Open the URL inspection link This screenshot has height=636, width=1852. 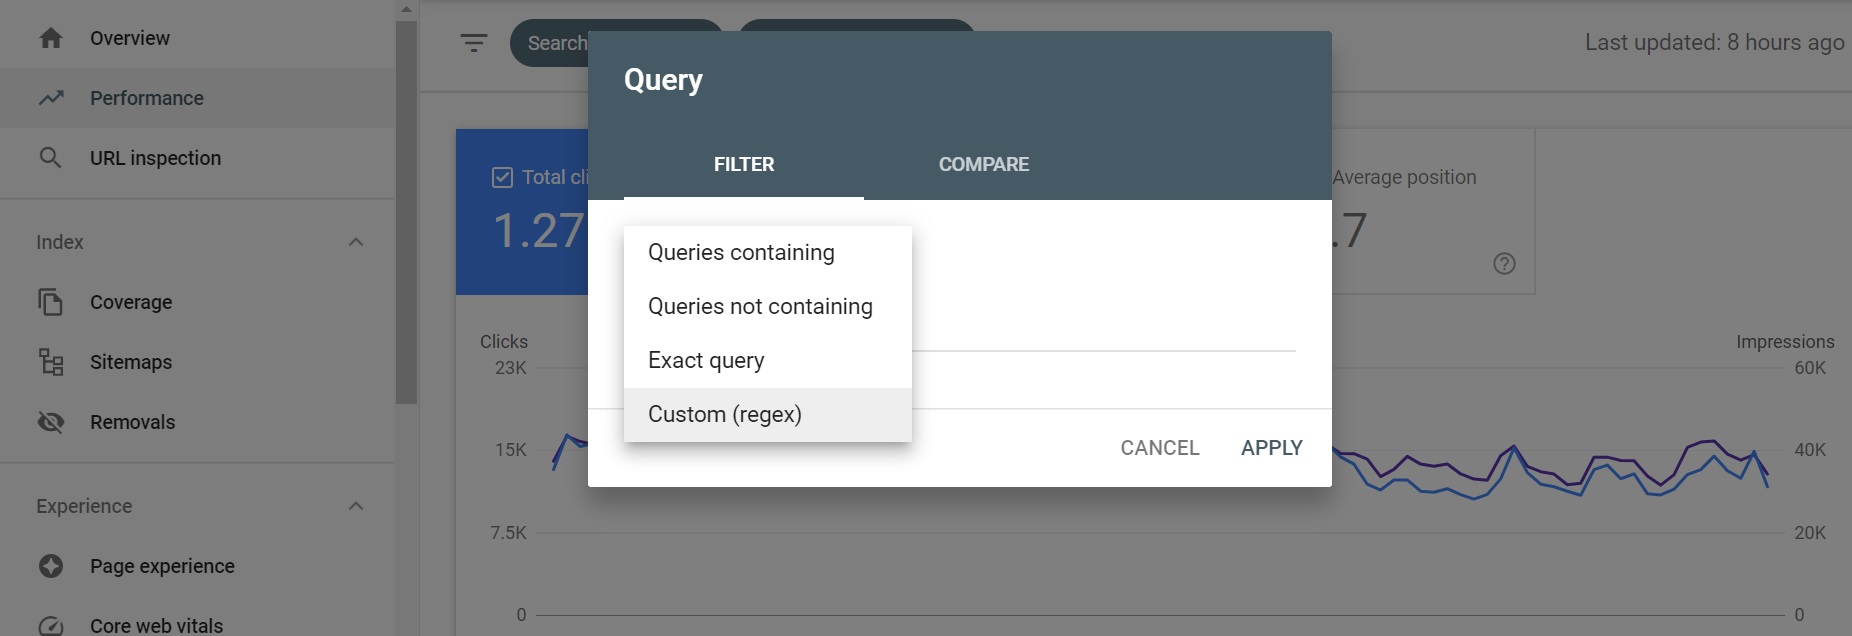(x=156, y=158)
